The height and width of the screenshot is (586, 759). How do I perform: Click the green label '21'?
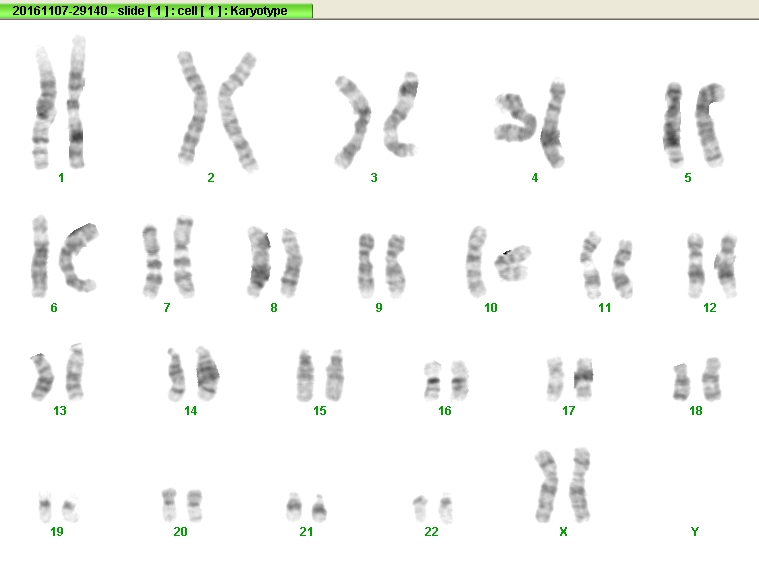[x=306, y=531]
